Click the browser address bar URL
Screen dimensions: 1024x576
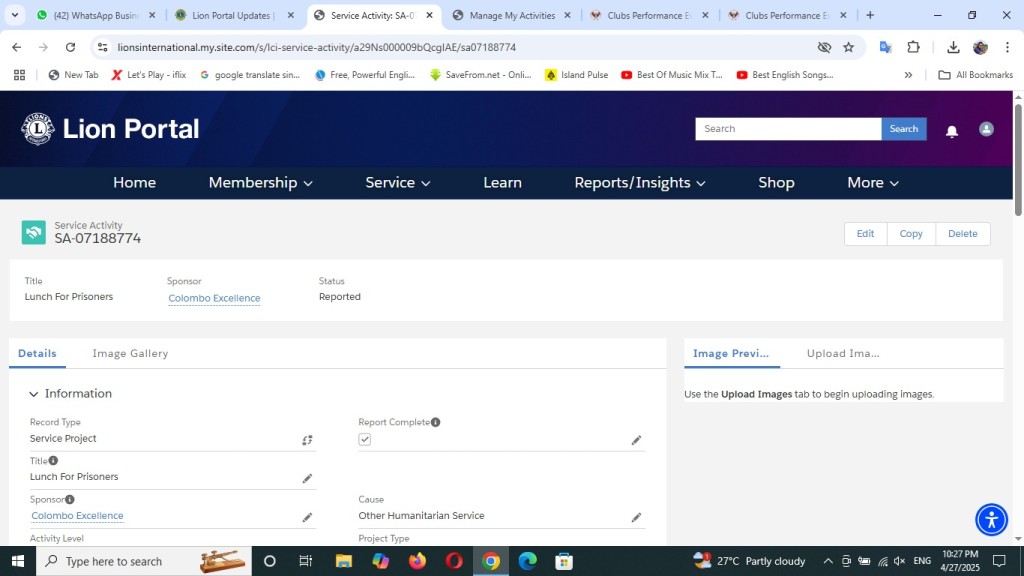pyautogui.click(x=317, y=47)
